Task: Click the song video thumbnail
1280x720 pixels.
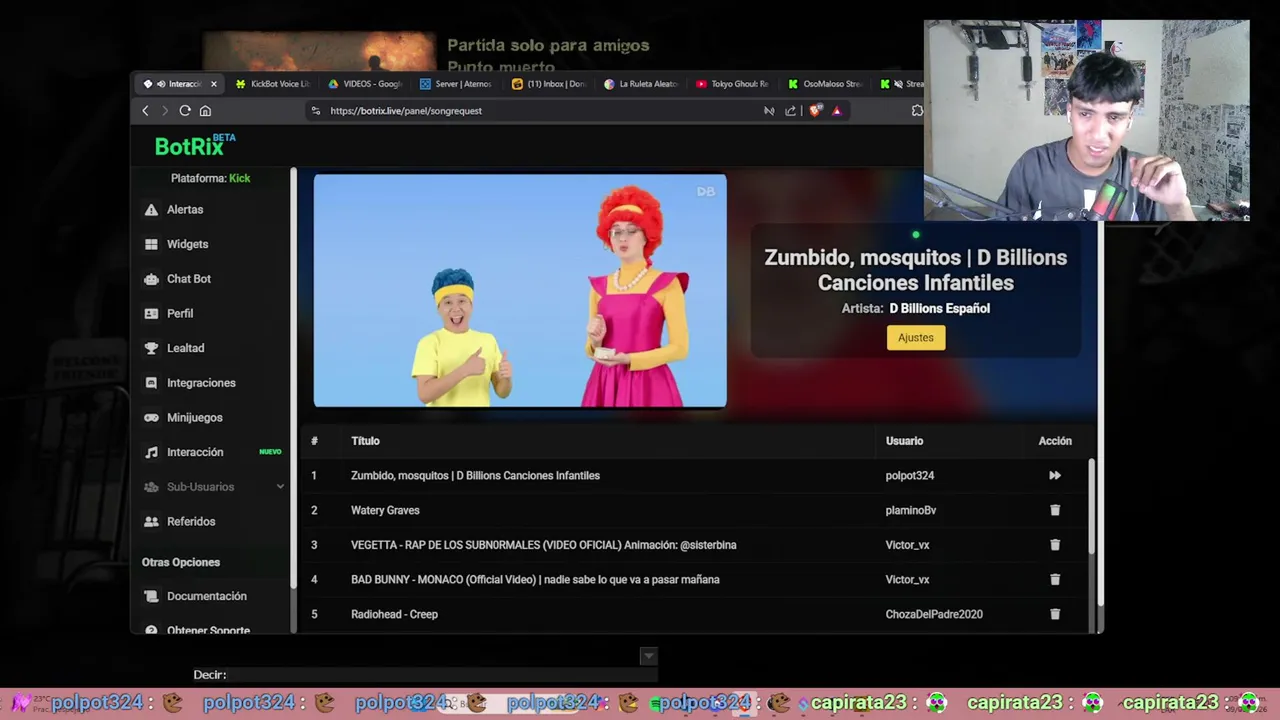Action: 520,291
